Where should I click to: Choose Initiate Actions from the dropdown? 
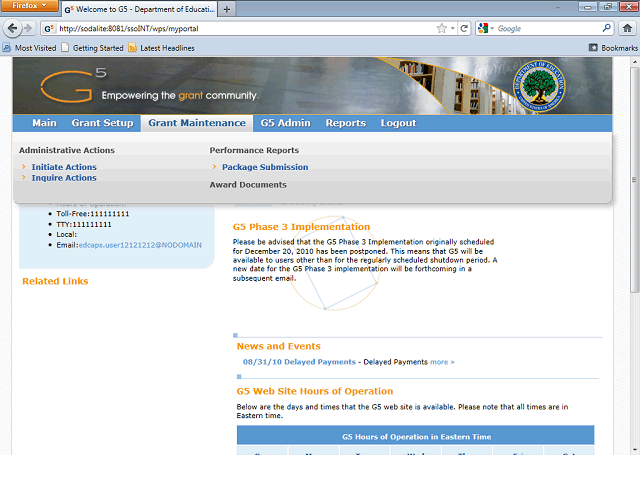[x=64, y=167]
